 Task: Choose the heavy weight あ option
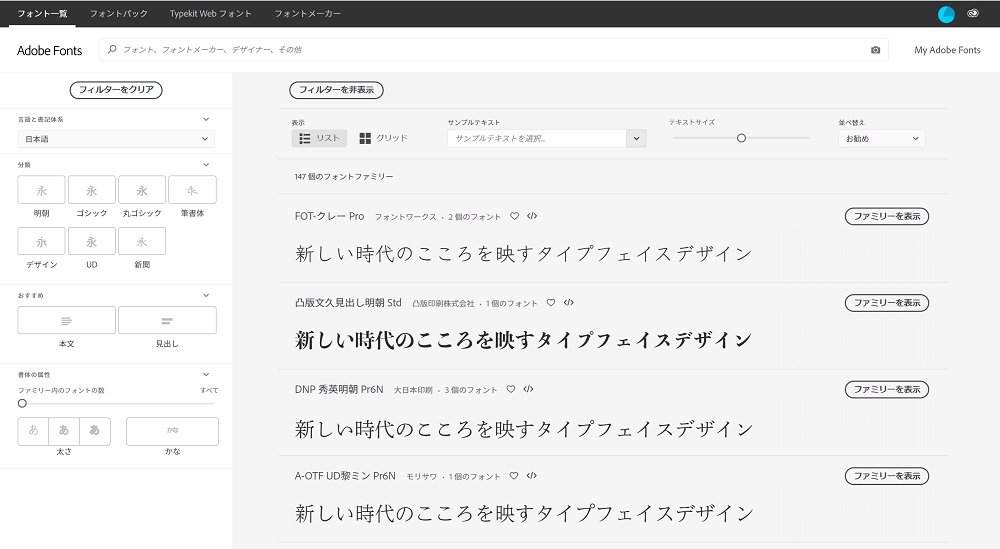point(95,431)
